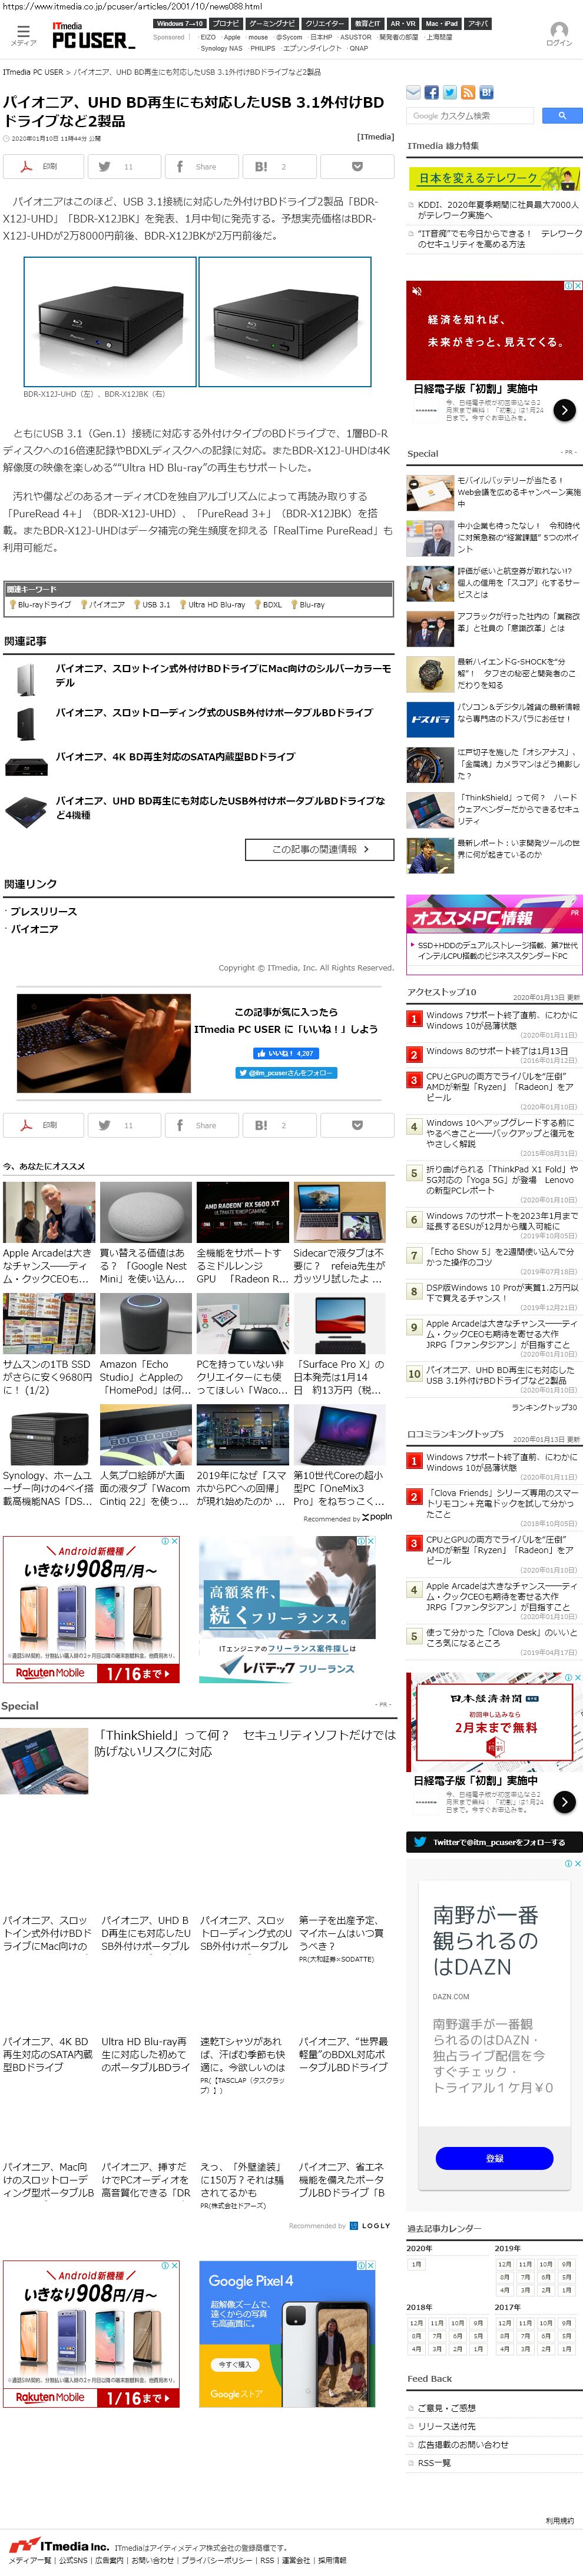This screenshot has width=583, height=2576.
Task: Open the hamburger メディア menu
Action: pyautogui.click(x=23, y=35)
